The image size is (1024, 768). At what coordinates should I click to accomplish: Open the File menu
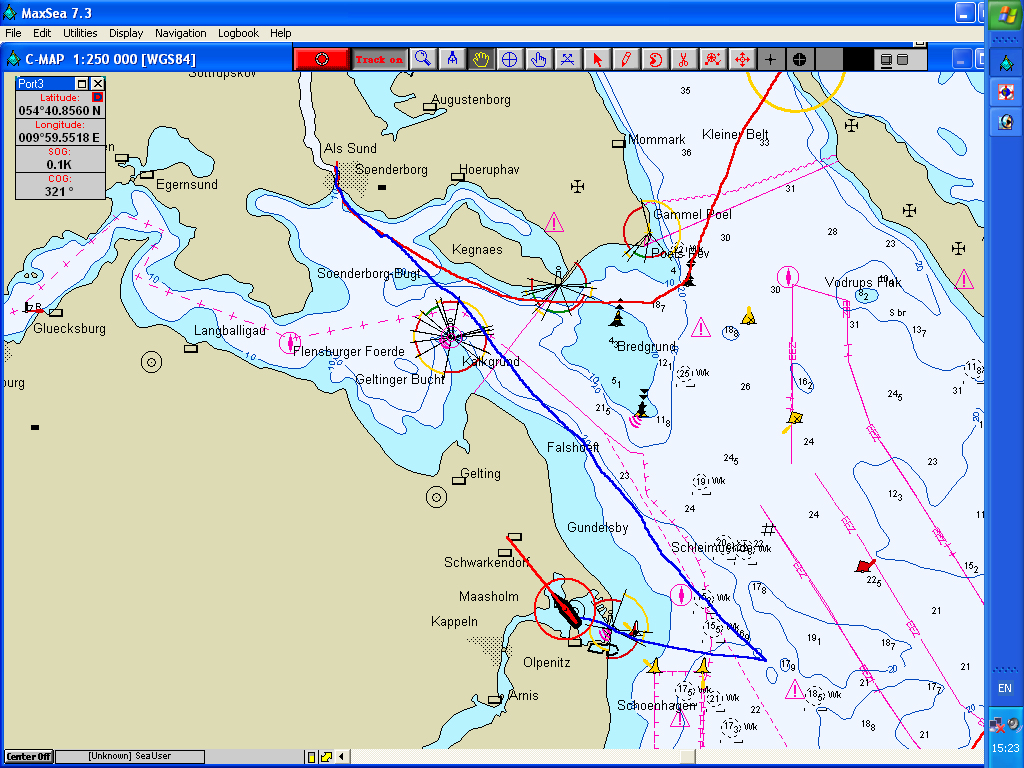pyautogui.click(x=13, y=33)
